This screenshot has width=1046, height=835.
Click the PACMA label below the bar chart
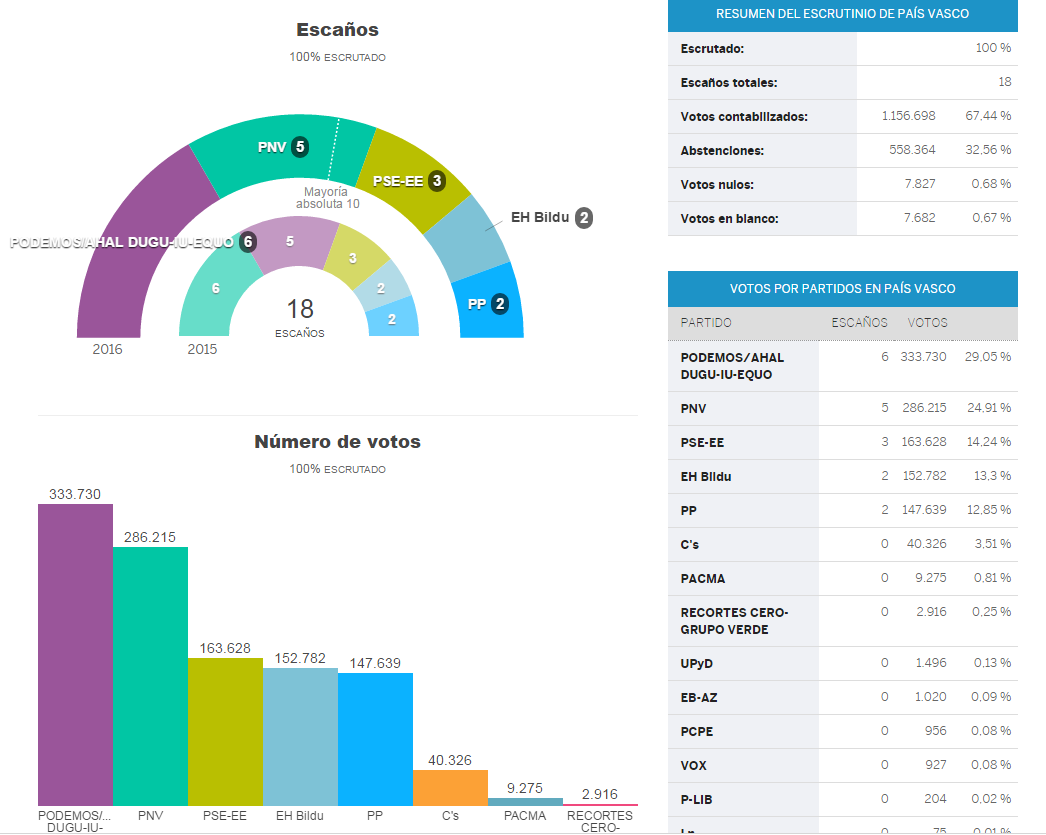(524, 815)
